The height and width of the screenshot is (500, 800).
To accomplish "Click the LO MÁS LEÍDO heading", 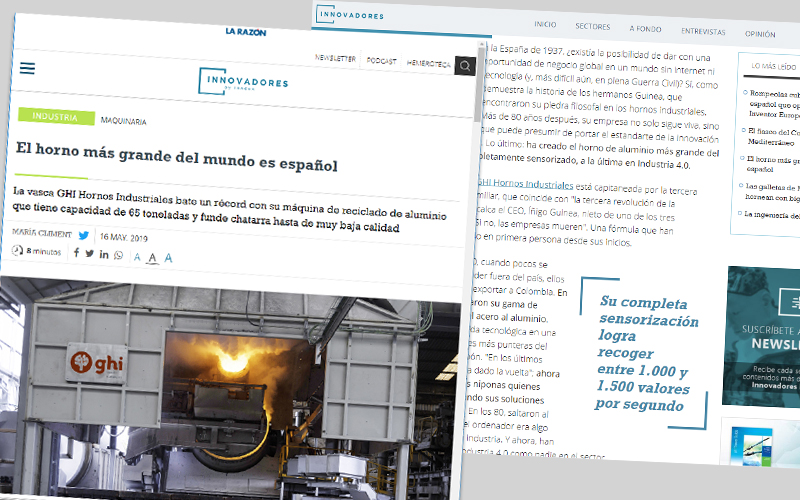I will (x=773, y=66).
